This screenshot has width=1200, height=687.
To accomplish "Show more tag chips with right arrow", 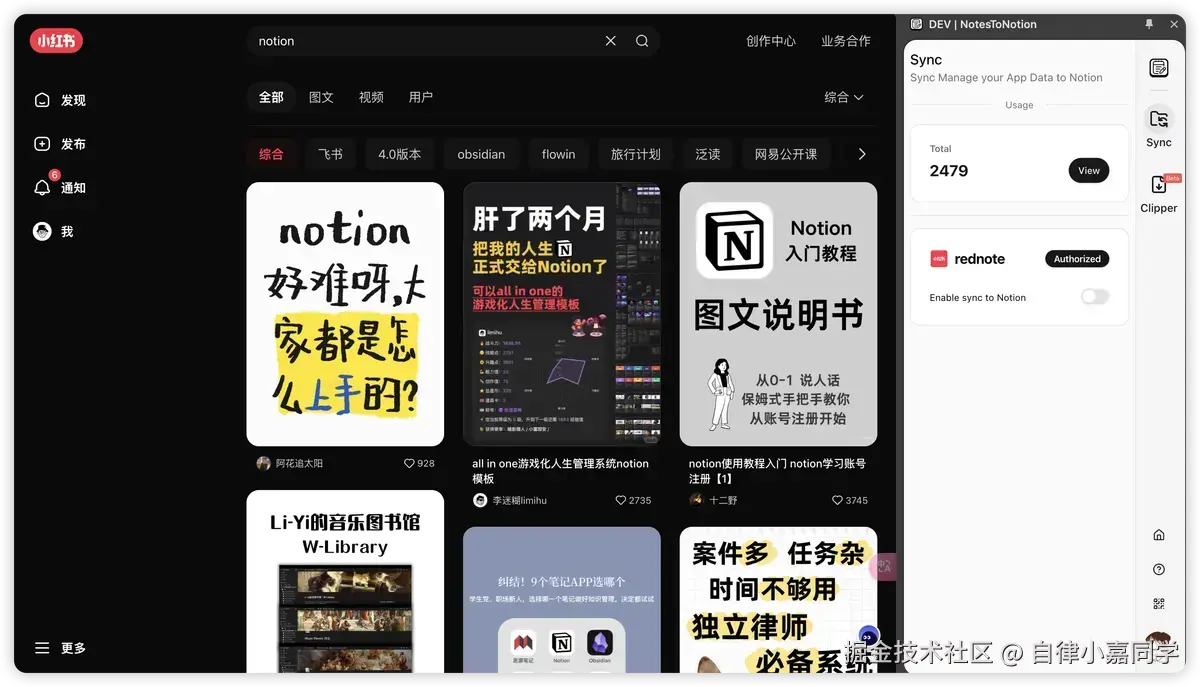I will [862, 154].
